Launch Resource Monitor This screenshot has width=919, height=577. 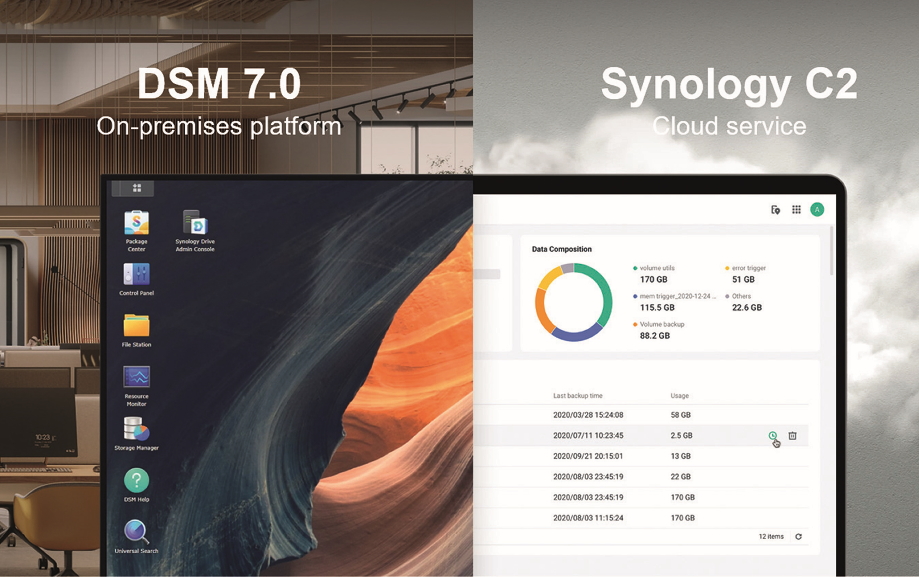136,377
